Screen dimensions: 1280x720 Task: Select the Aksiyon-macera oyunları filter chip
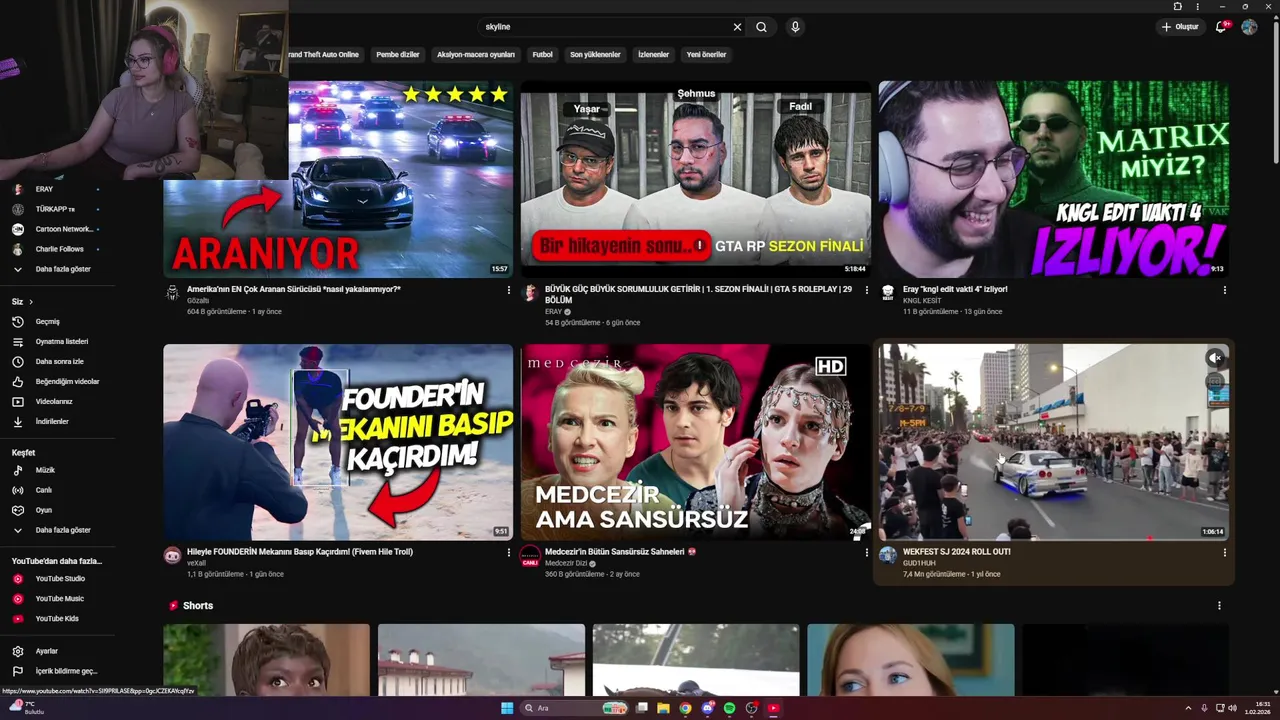476,55
